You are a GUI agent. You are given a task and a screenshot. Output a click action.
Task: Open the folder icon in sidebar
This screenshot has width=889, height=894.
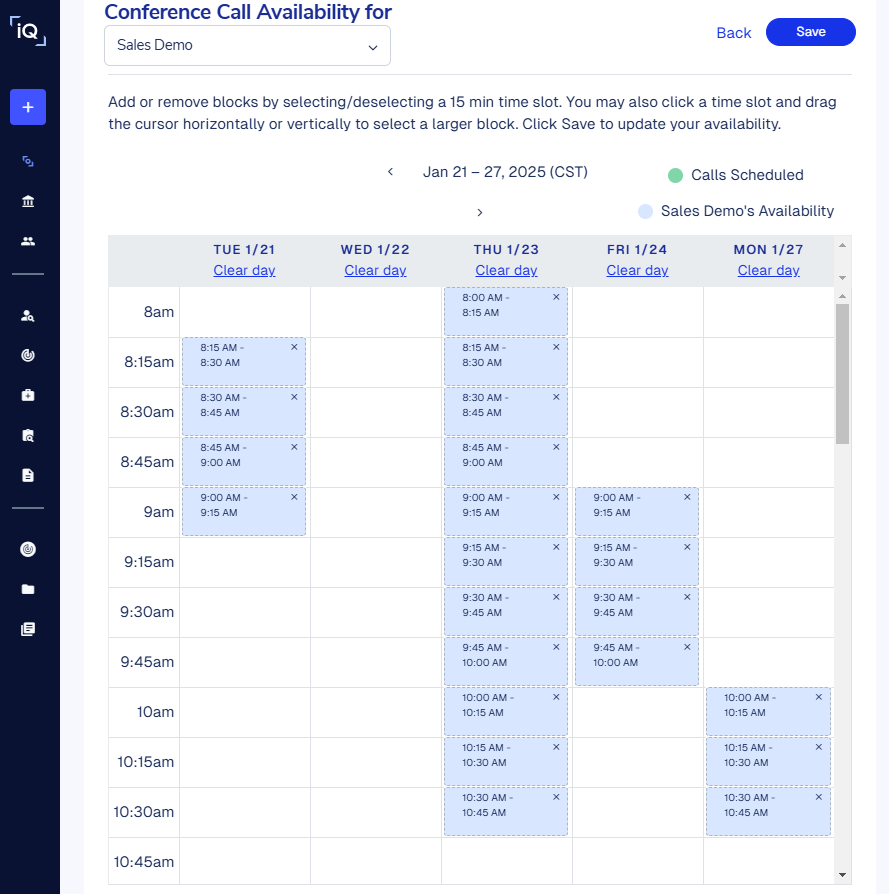click(28, 589)
